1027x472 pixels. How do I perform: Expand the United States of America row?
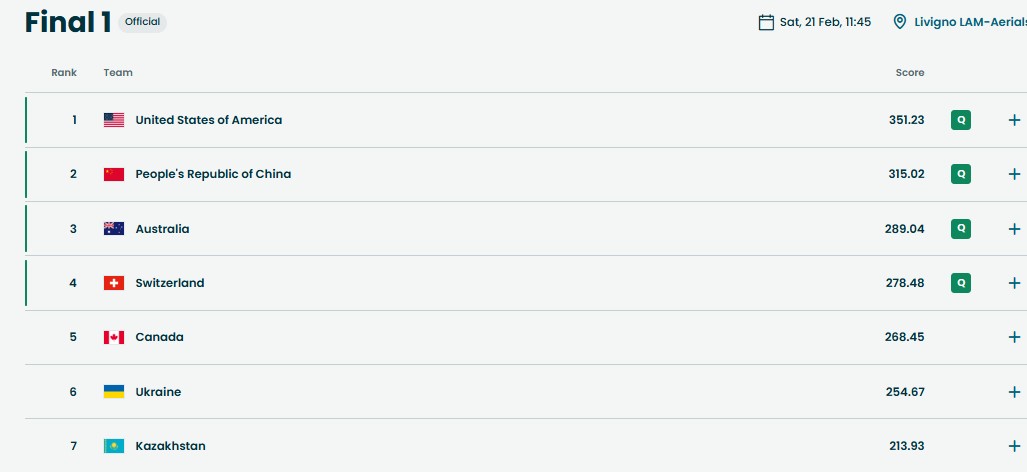[1014, 120]
